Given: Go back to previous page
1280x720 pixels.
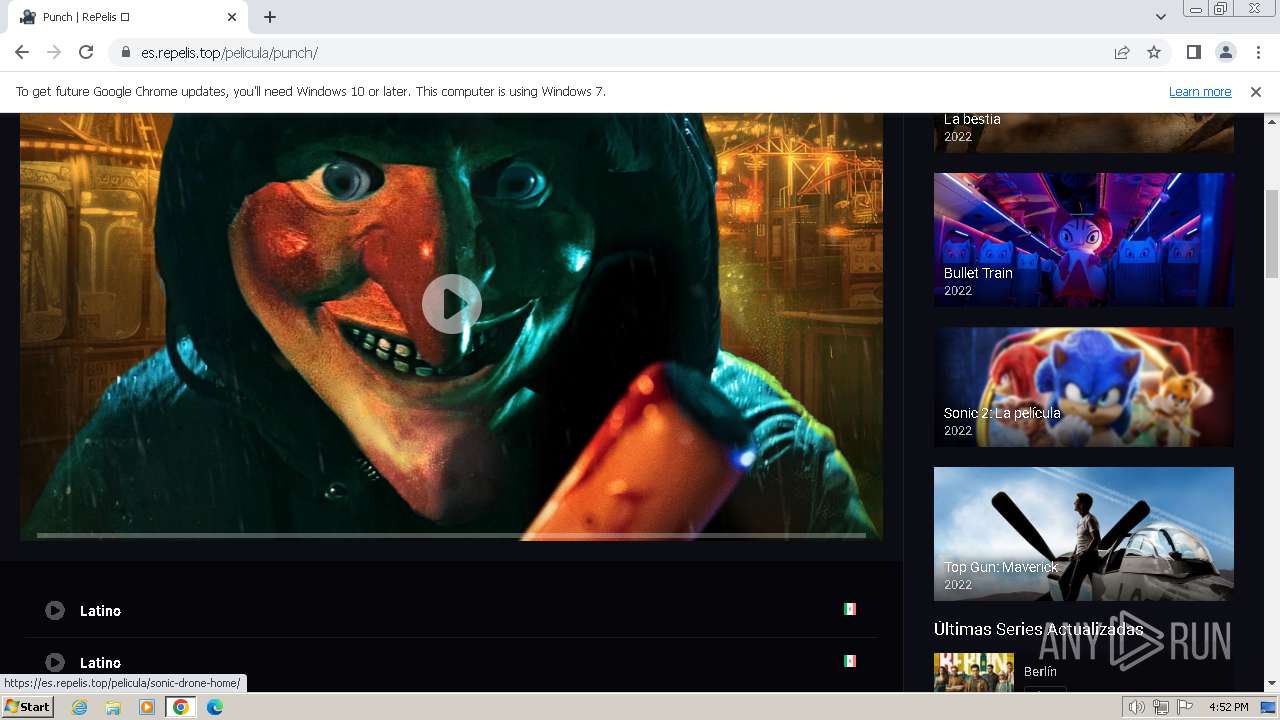Looking at the screenshot, I should click(22, 52).
